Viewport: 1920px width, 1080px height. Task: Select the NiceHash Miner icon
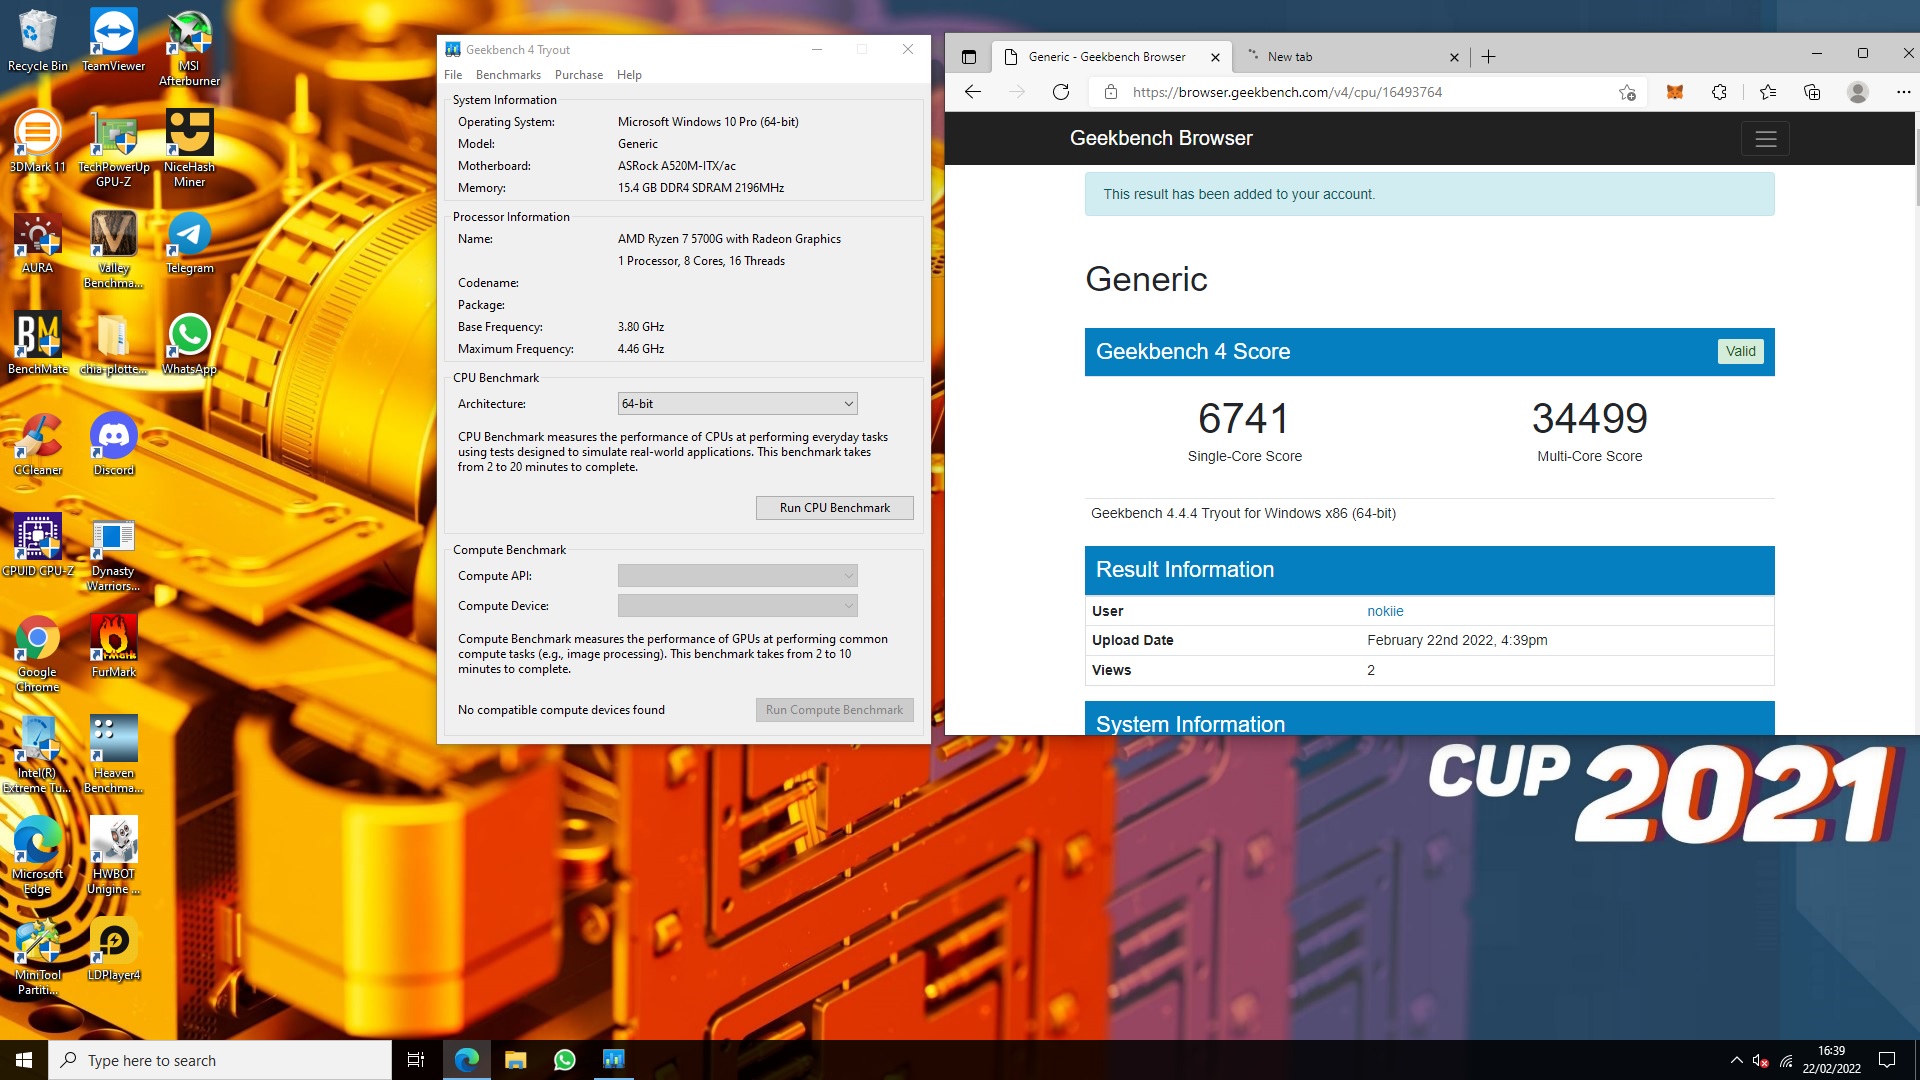189,148
